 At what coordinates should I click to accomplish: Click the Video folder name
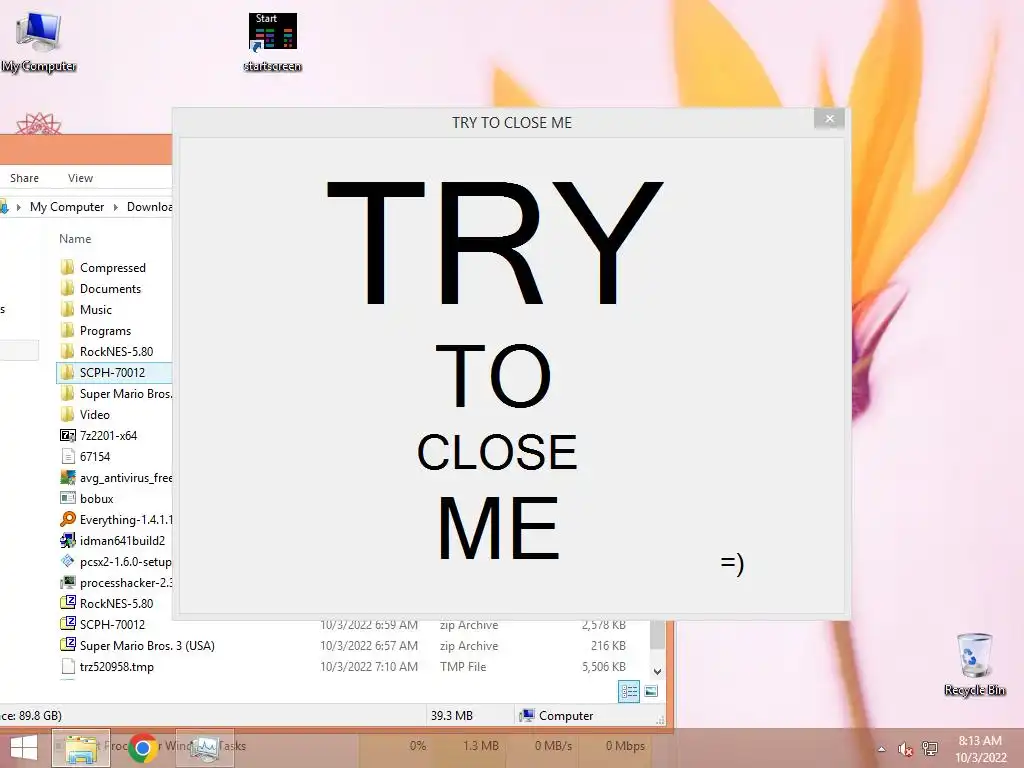pos(94,415)
